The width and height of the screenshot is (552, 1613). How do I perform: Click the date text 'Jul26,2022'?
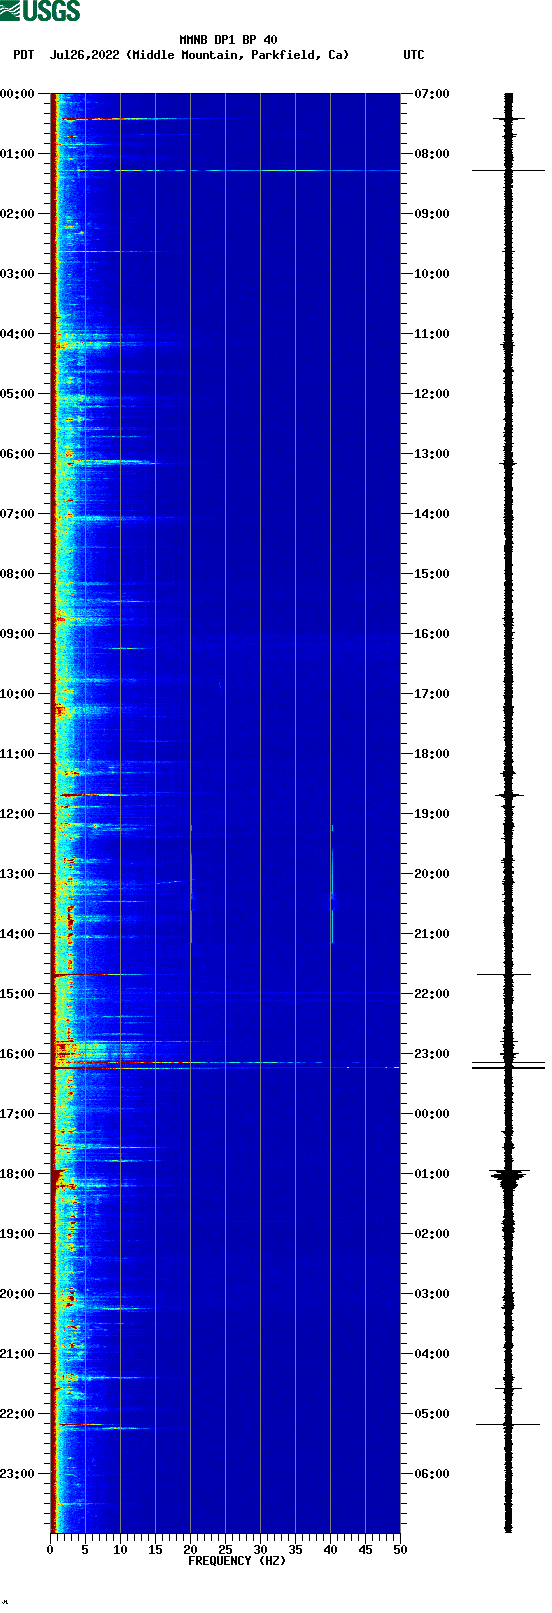[84, 55]
